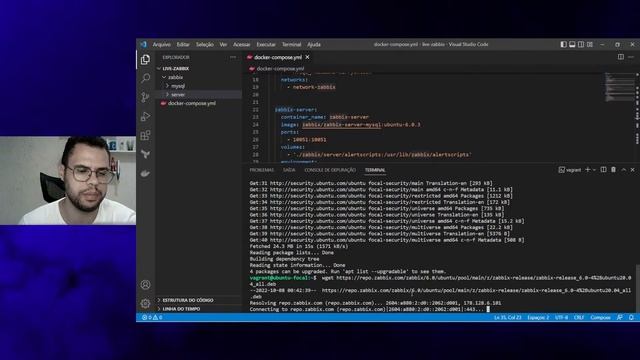Split the terminal panel
The height and width of the screenshot is (360, 640).
603,170
